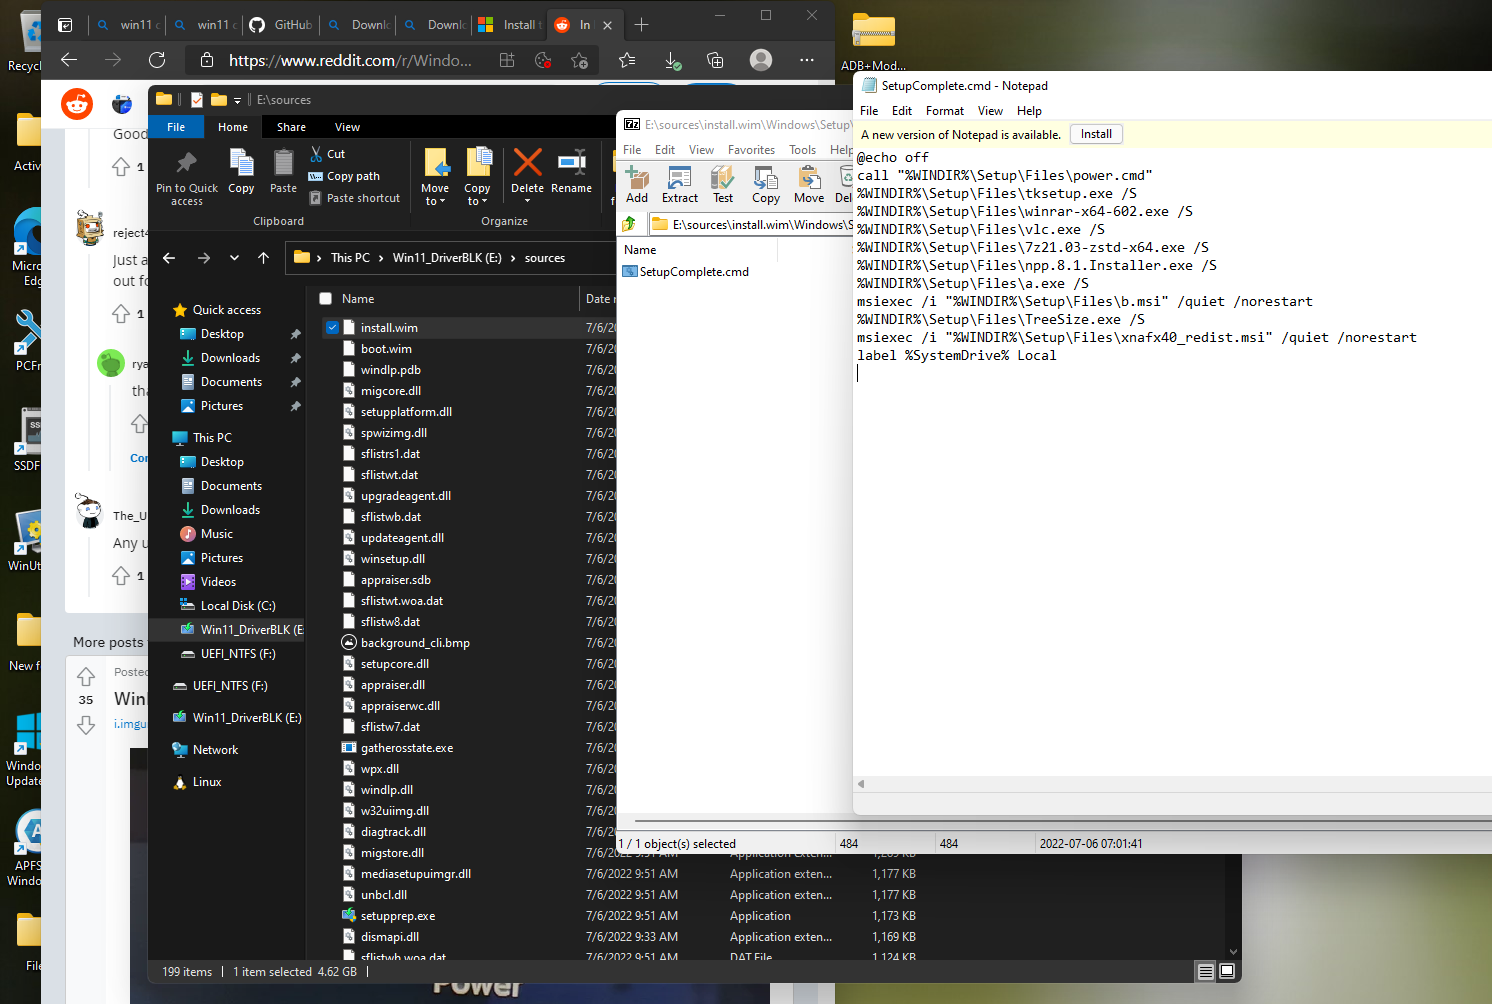Click Paste shortcut in Explorer ribbon
1492x1004 pixels.
point(355,198)
